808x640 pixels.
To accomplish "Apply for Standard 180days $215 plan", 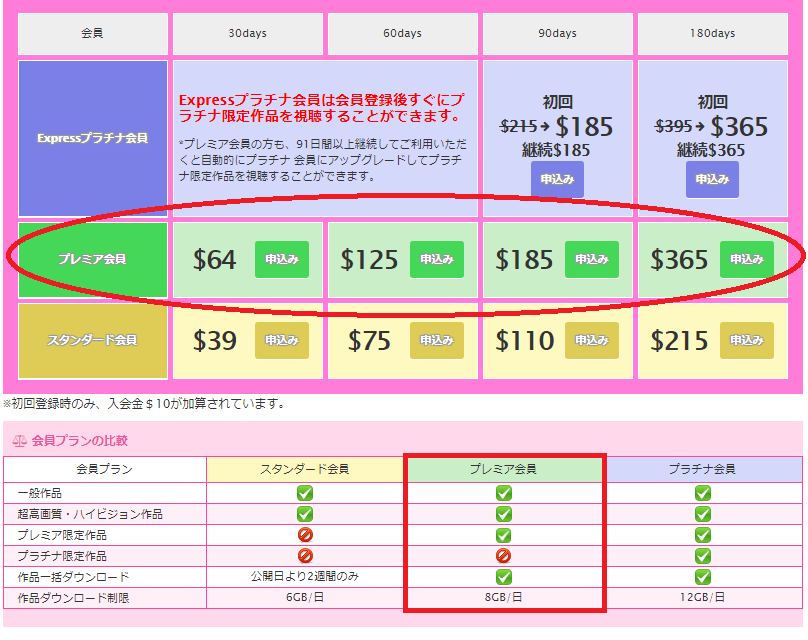I will click(x=747, y=340).
